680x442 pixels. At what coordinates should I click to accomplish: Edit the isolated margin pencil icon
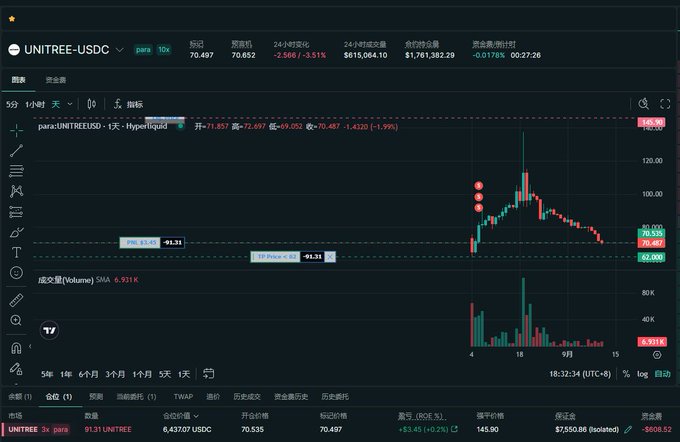[628, 429]
